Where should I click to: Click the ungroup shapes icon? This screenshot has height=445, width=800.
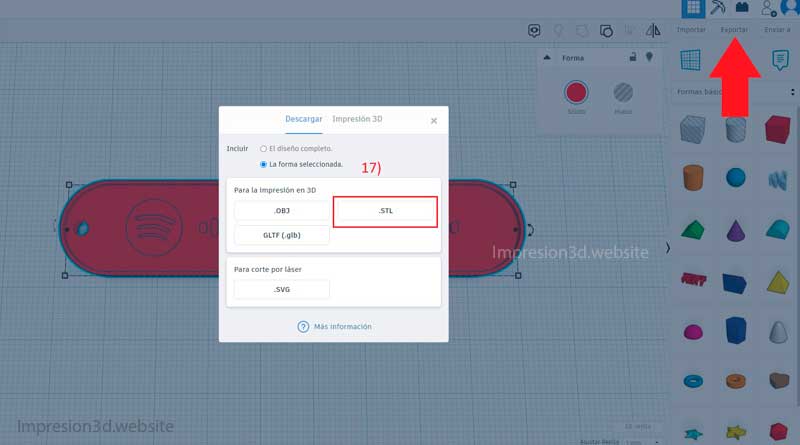pyautogui.click(x=606, y=31)
